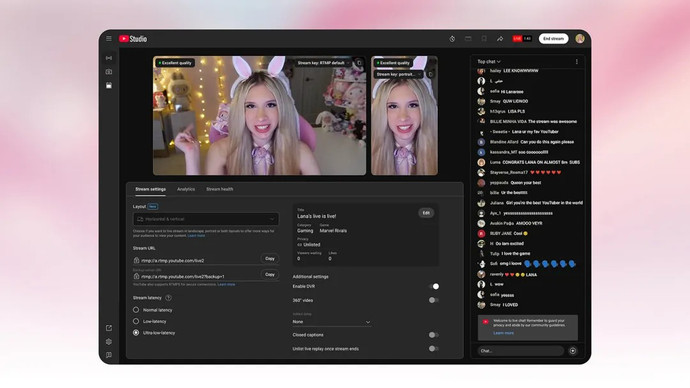Image resolution: width=690 pixels, height=388 pixels.
Task: Switch to the Stream health tab
Action: pyautogui.click(x=220, y=189)
